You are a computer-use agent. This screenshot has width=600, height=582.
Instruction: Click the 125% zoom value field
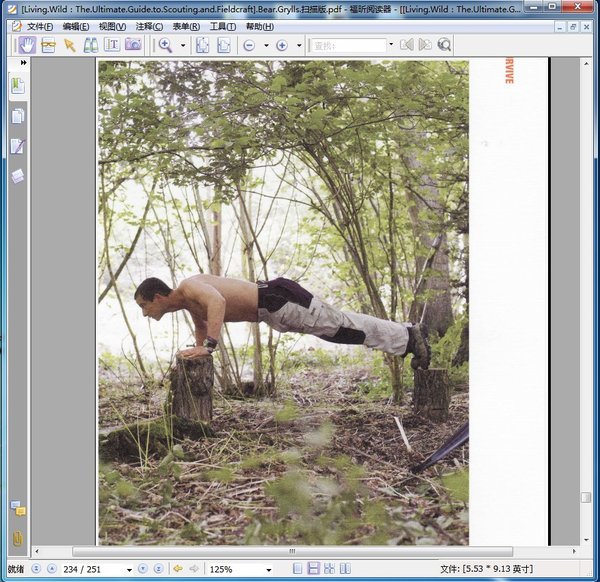pyautogui.click(x=236, y=569)
